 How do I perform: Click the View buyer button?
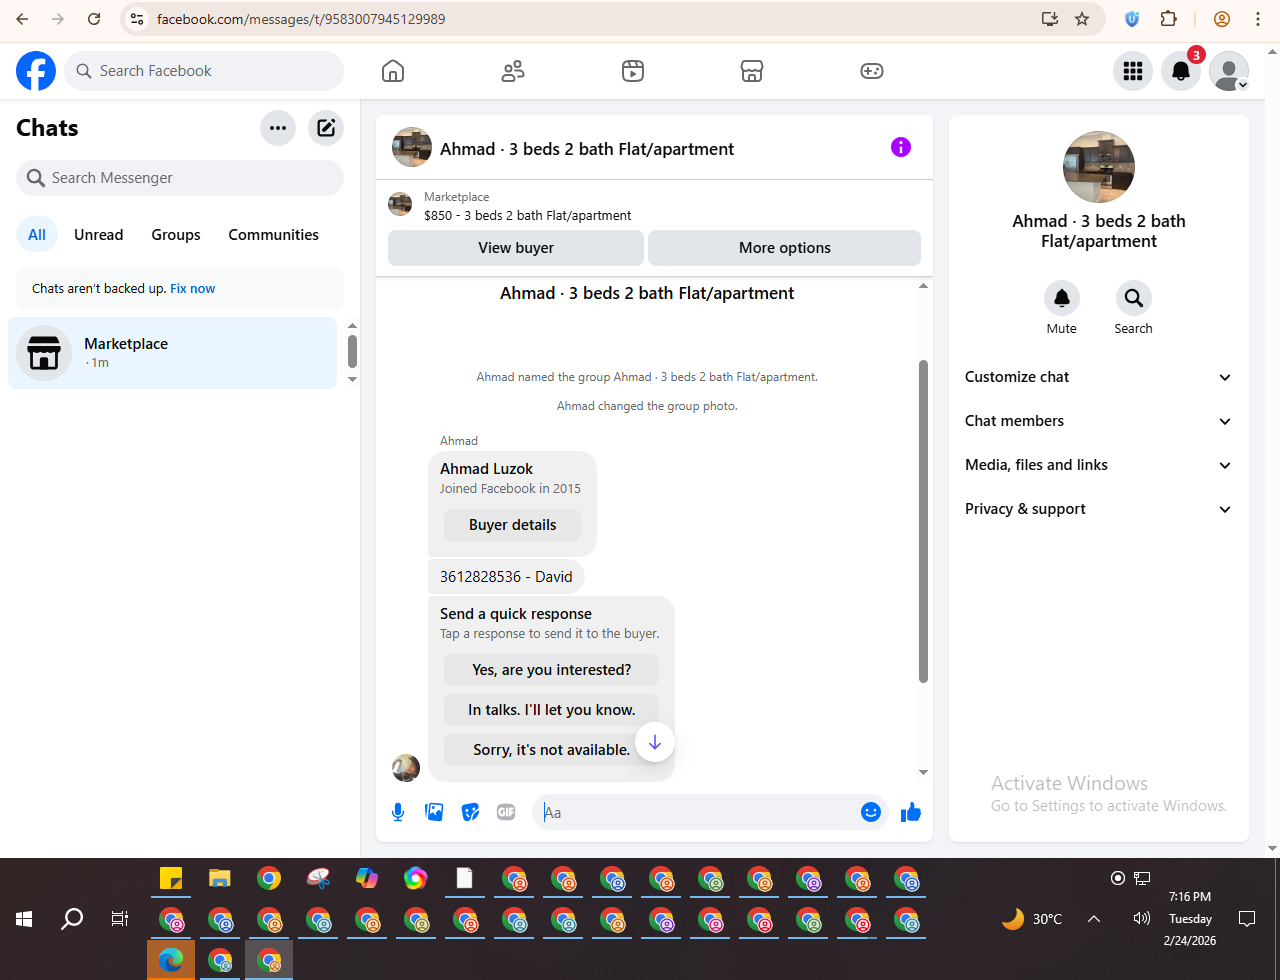[x=516, y=248]
